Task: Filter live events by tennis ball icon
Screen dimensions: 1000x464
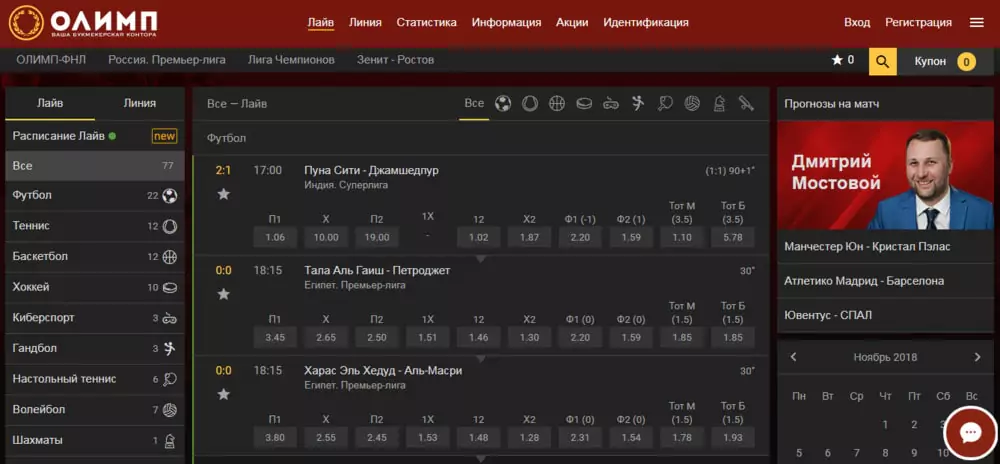Action: point(530,103)
